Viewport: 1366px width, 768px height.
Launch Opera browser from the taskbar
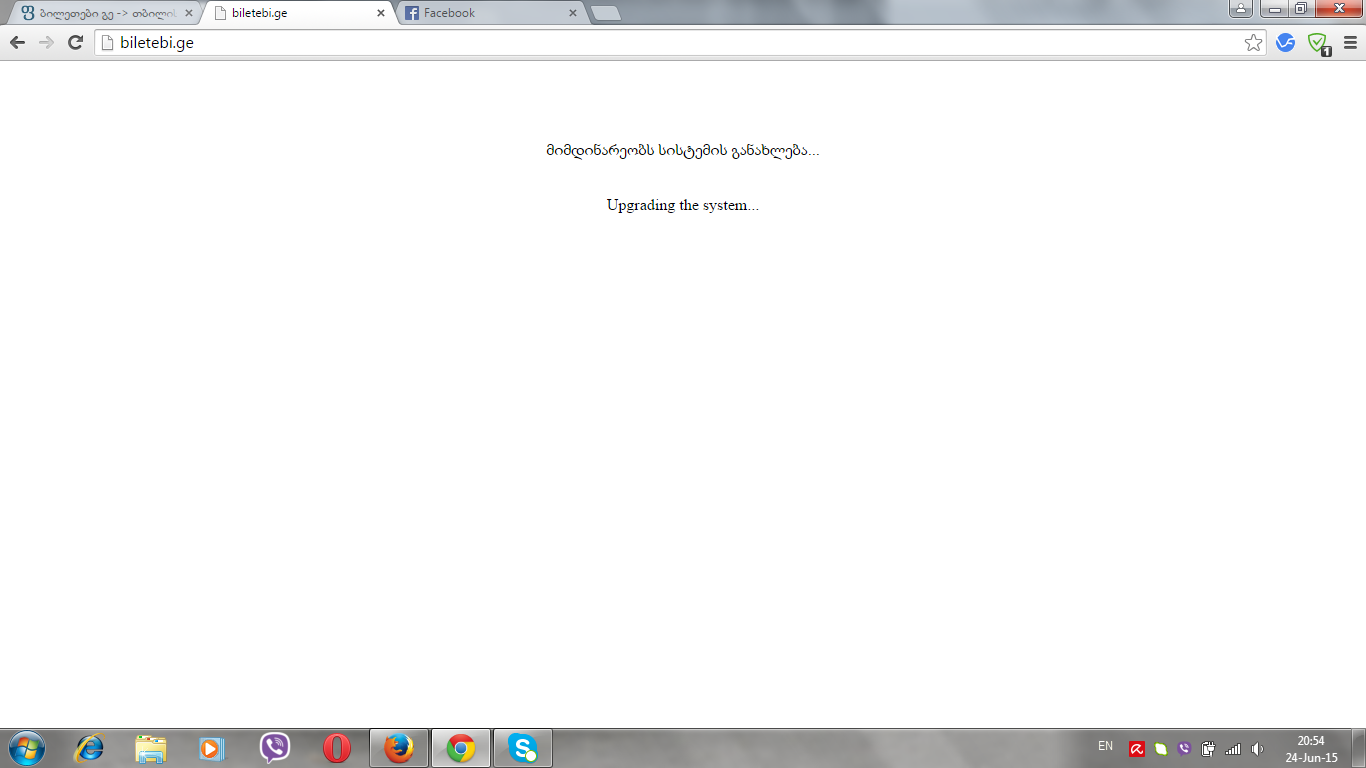click(336, 748)
